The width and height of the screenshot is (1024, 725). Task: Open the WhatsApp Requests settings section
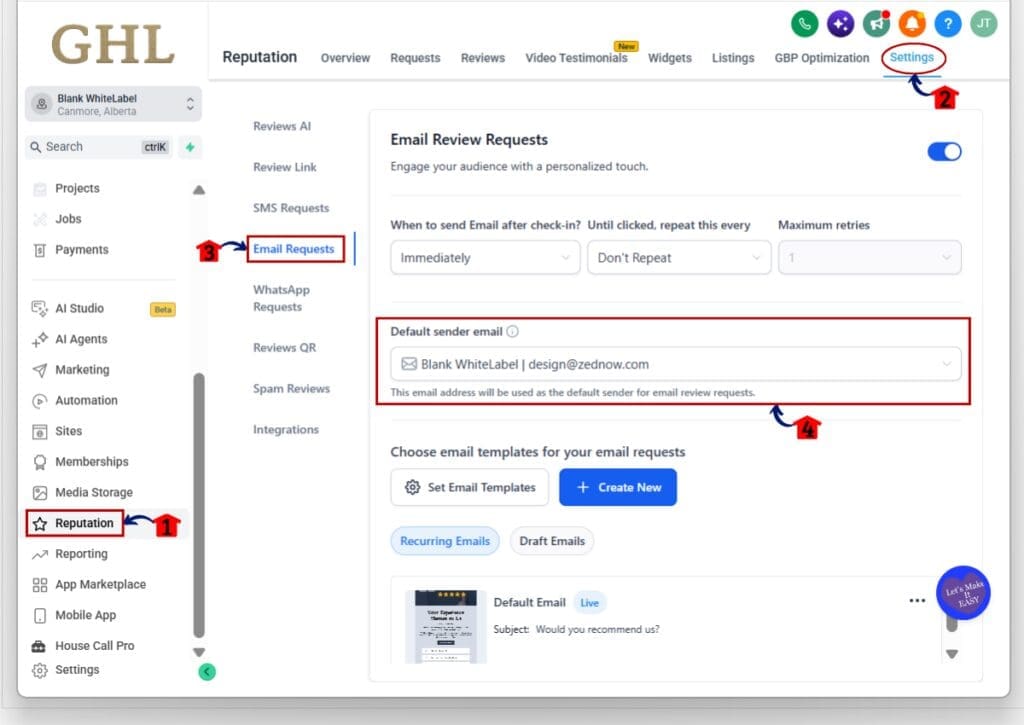(x=281, y=298)
